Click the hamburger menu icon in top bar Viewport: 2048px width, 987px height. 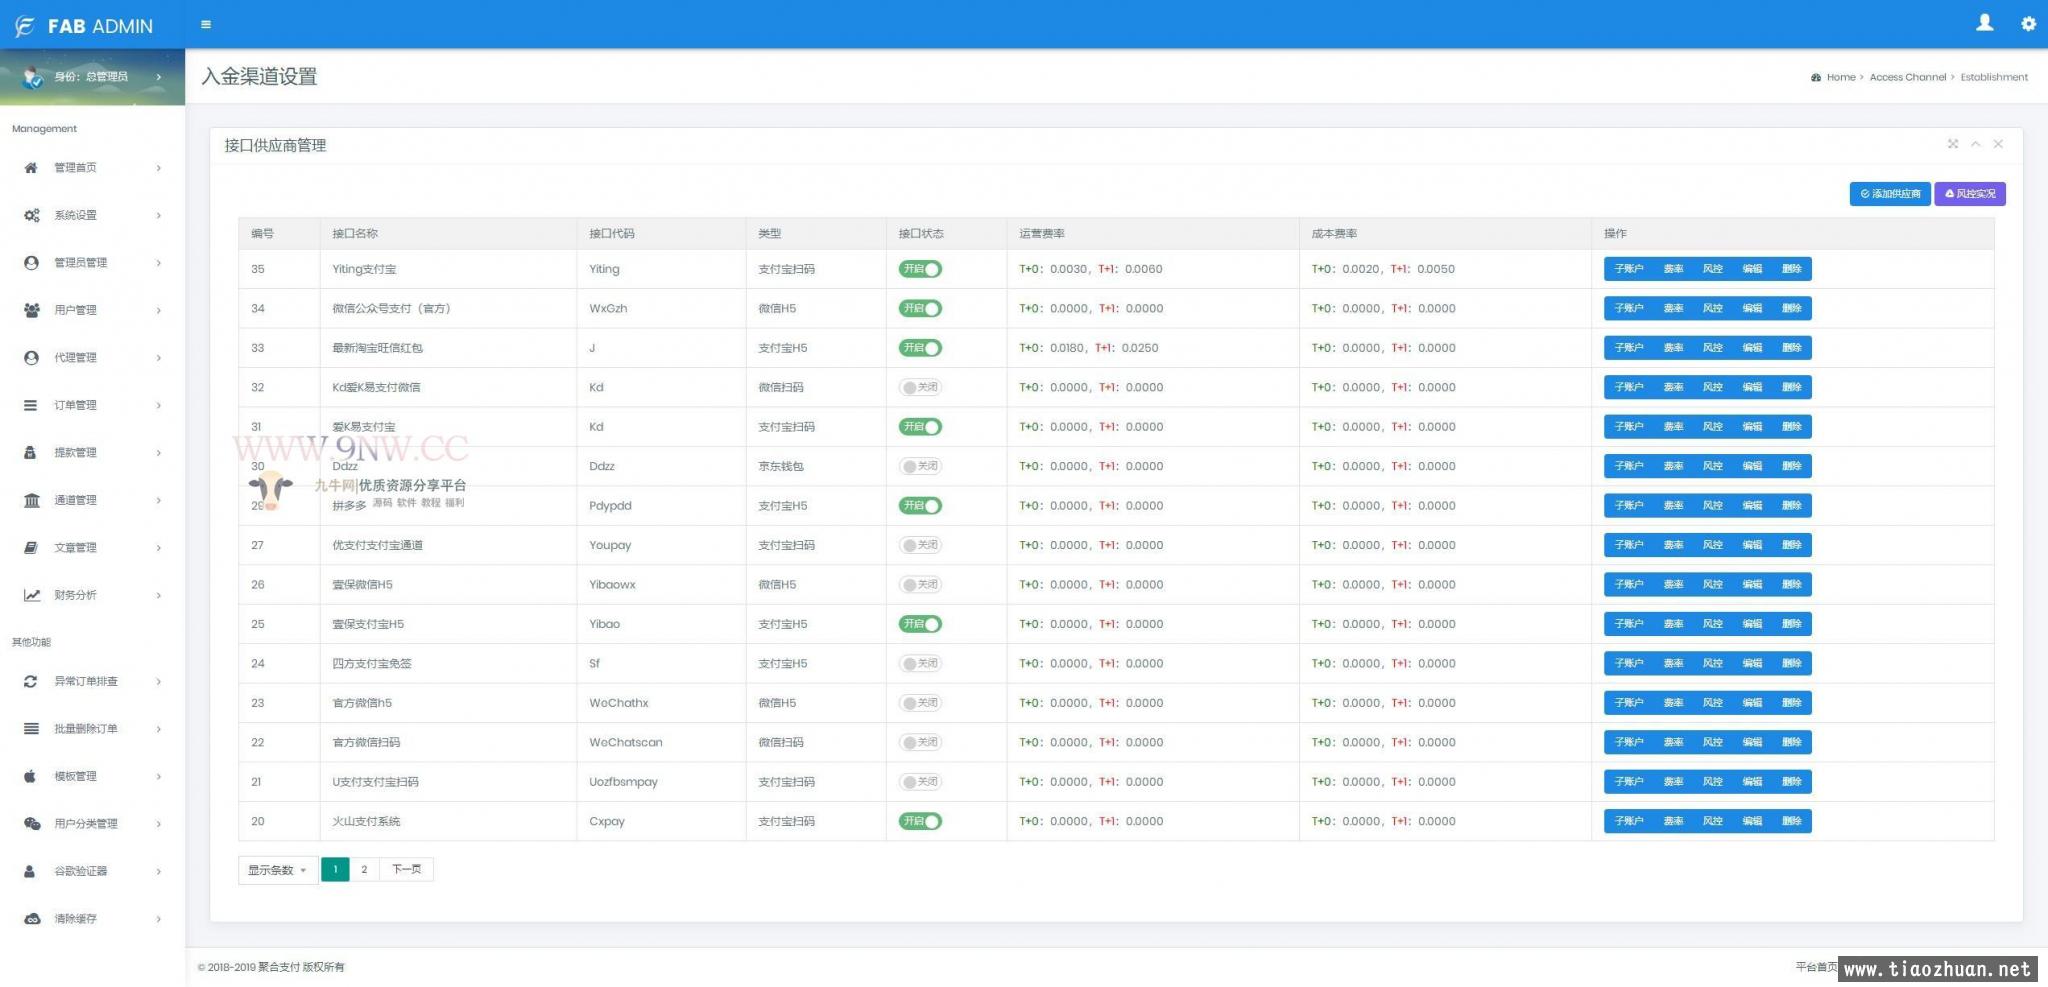(x=206, y=25)
